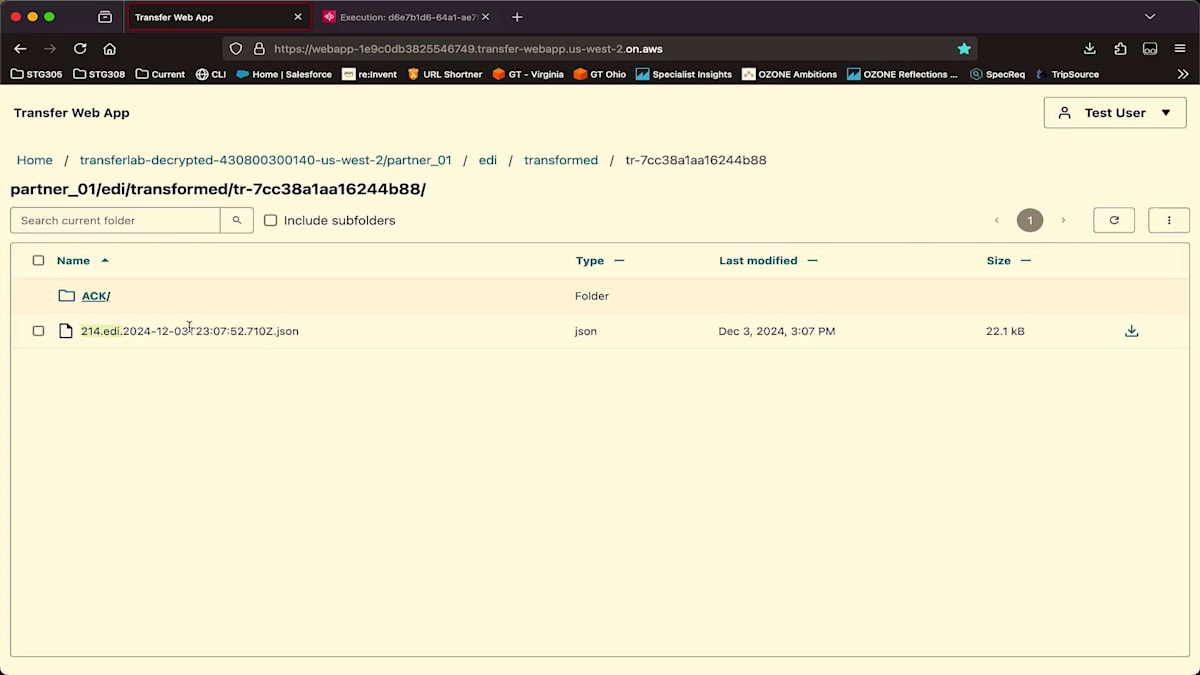Switch to Transfer Web App tab
The width and height of the screenshot is (1200, 675).
point(218,17)
